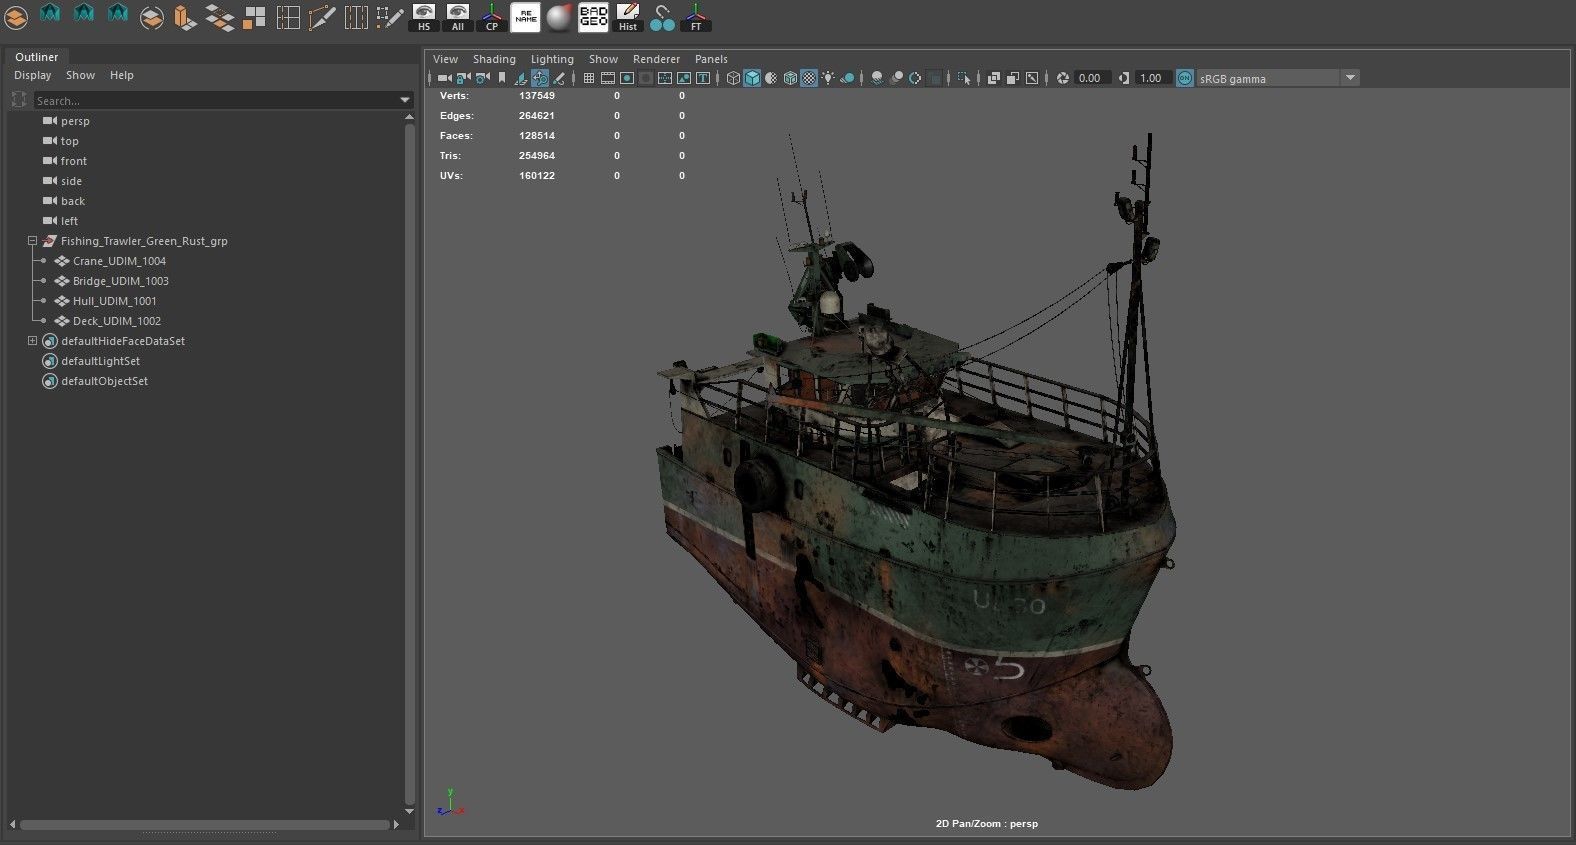Open the Outliner Display menu
The image size is (1576, 845).
[32, 75]
